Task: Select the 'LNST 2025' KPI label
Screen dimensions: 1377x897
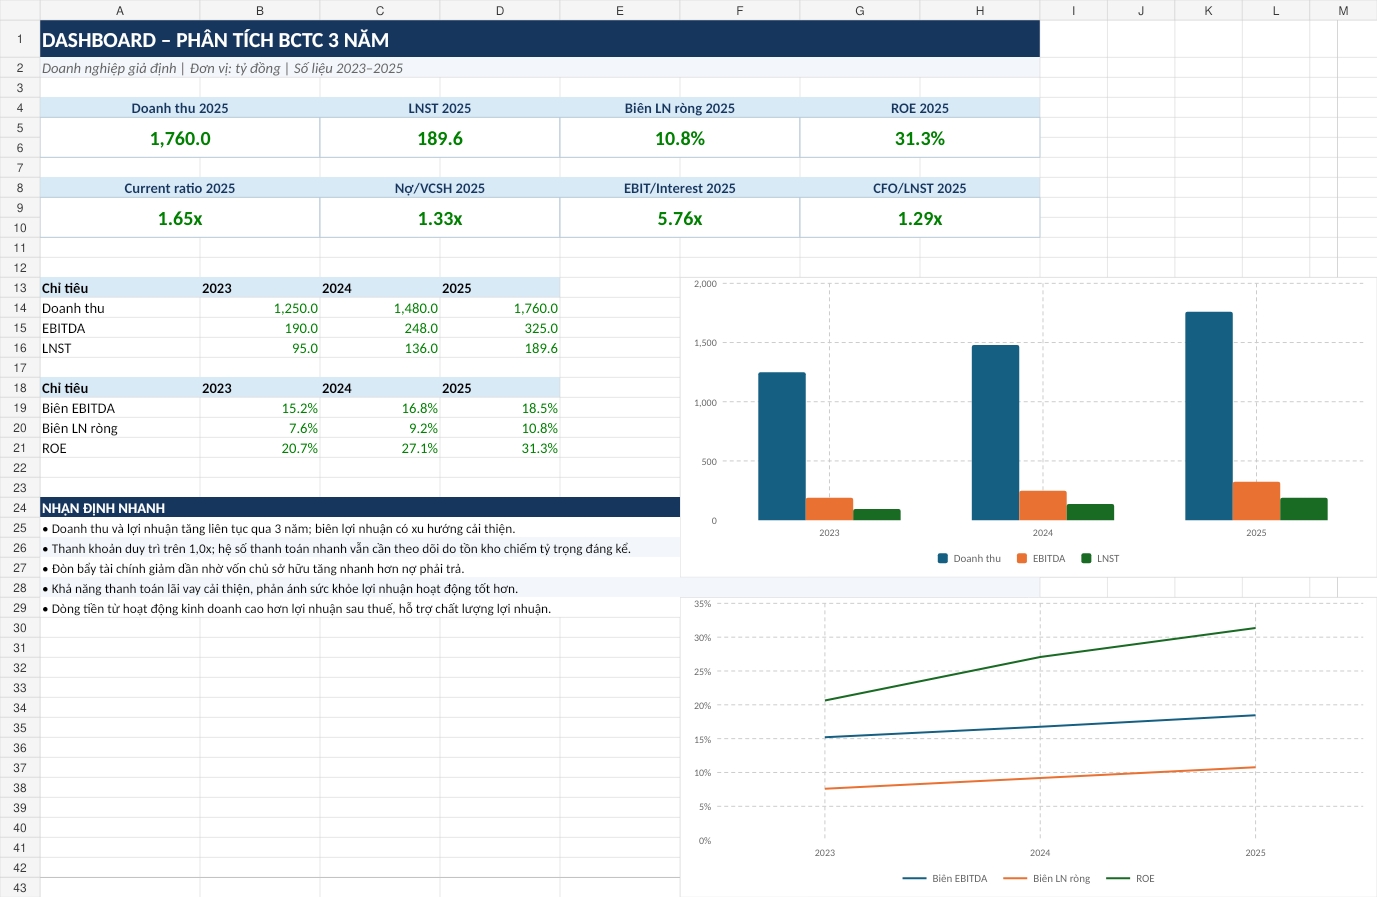Action: point(440,108)
